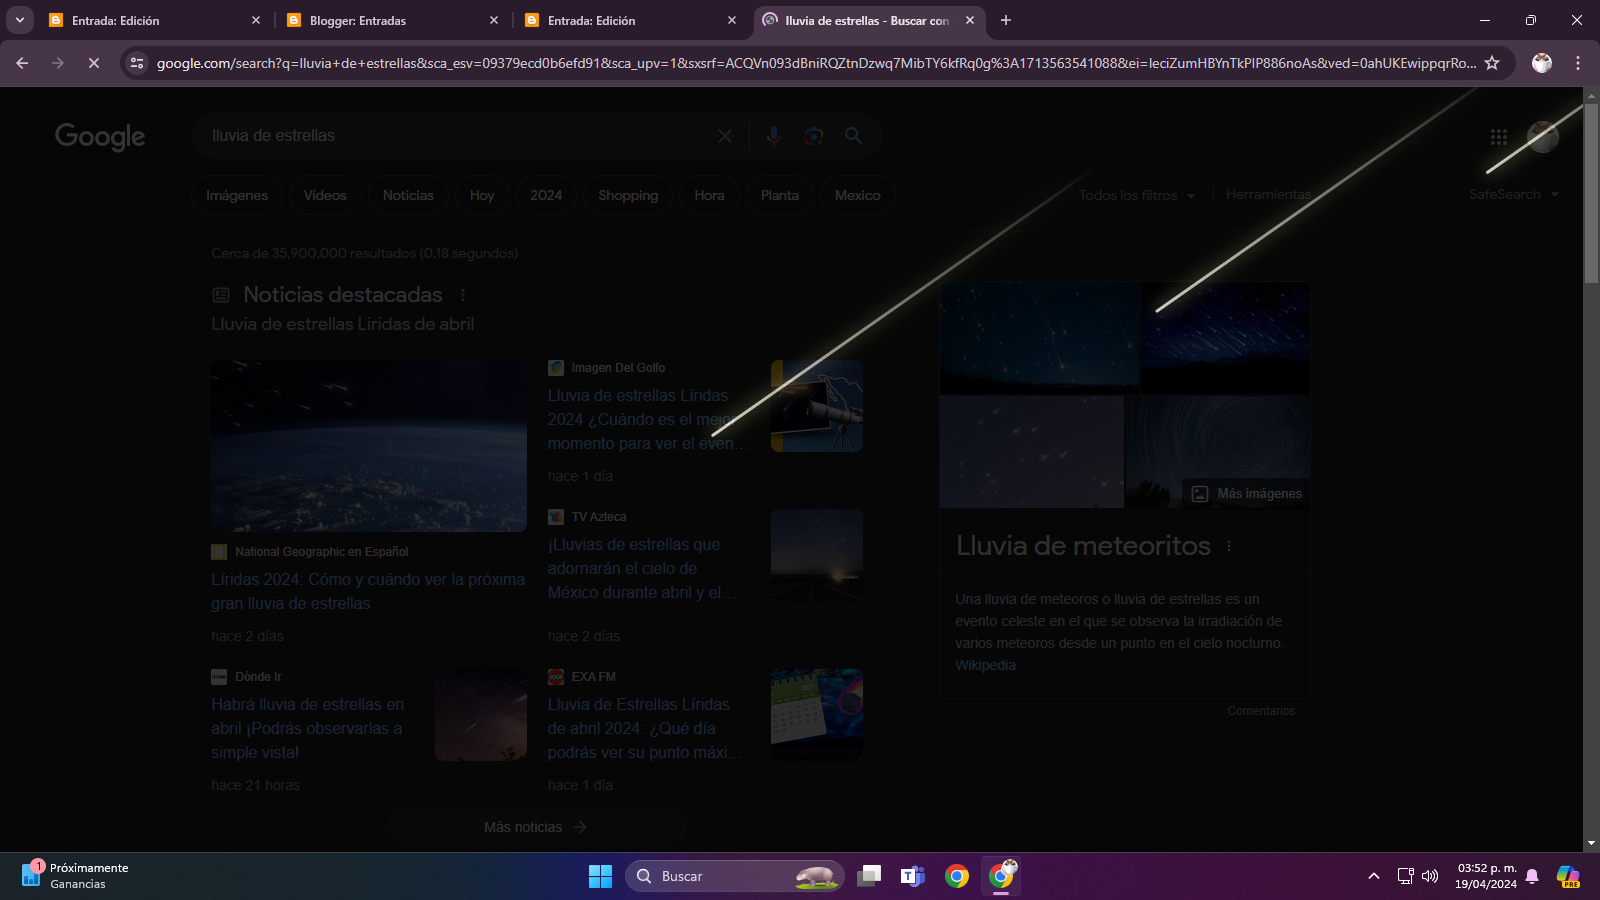The width and height of the screenshot is (1600, 900).
Task: Click the browser address bar URL
Action: point(815,63)
